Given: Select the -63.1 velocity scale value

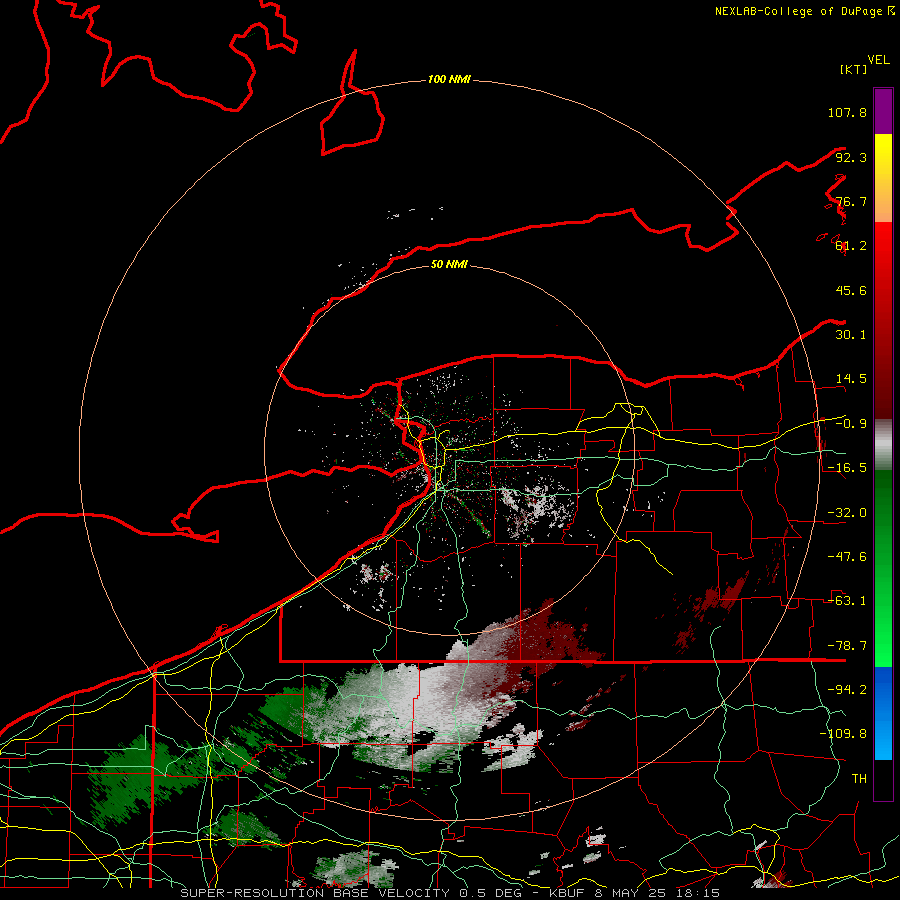Looking at the screenshot, I should [x=847, y=601].
